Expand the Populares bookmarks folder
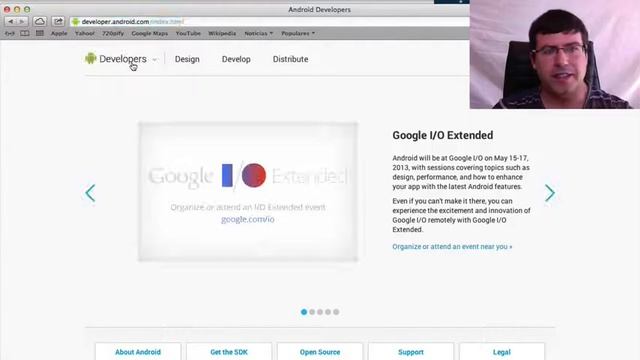Image resolution: width=640 pixels, height=360 pixels. [298, 33]
